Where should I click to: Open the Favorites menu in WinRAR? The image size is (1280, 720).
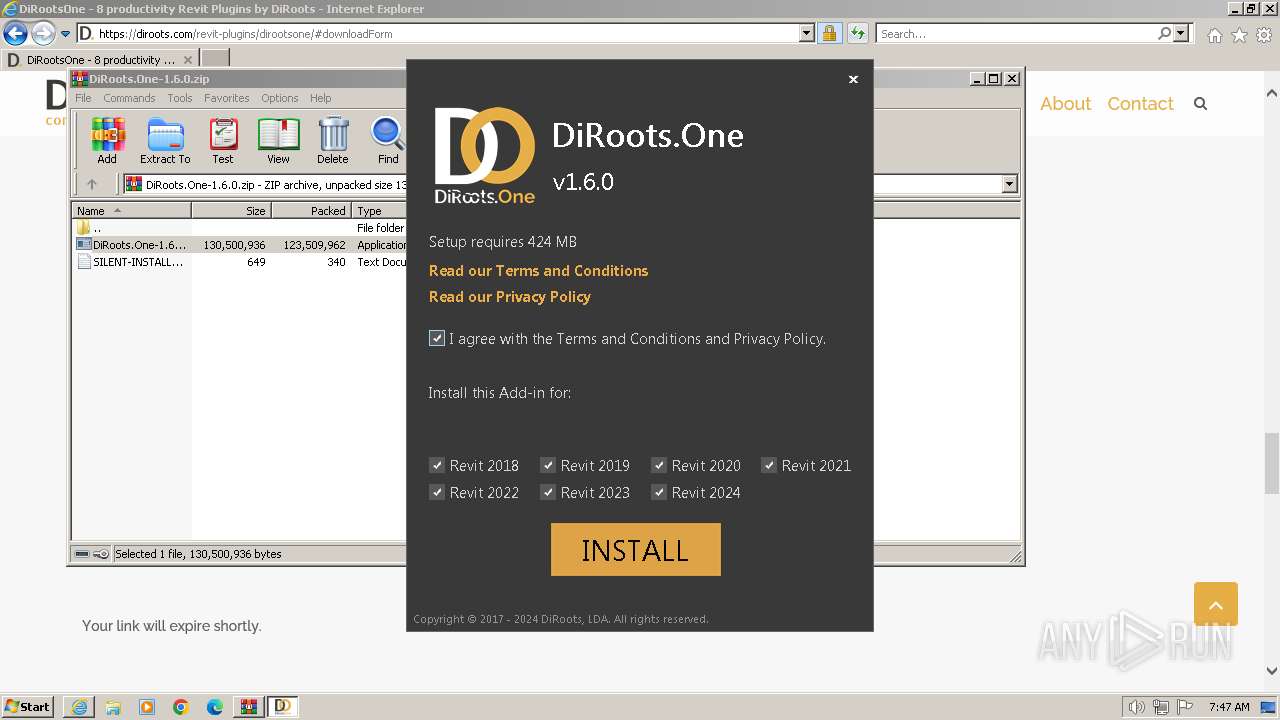(227, 98)
